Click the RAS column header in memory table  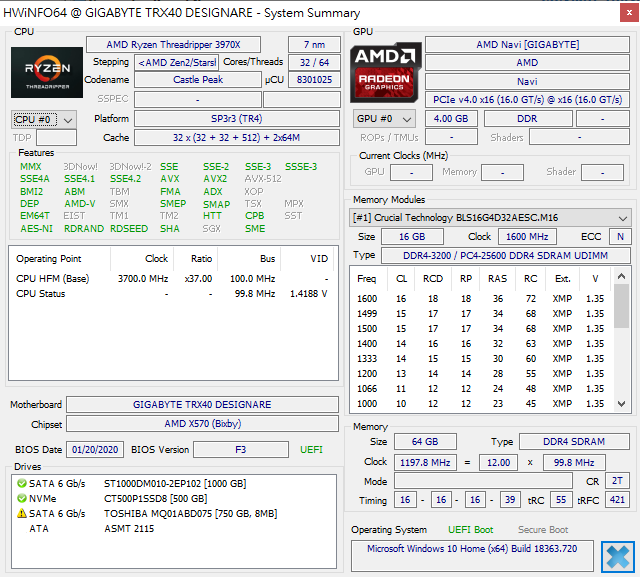[x=497, y=279]
